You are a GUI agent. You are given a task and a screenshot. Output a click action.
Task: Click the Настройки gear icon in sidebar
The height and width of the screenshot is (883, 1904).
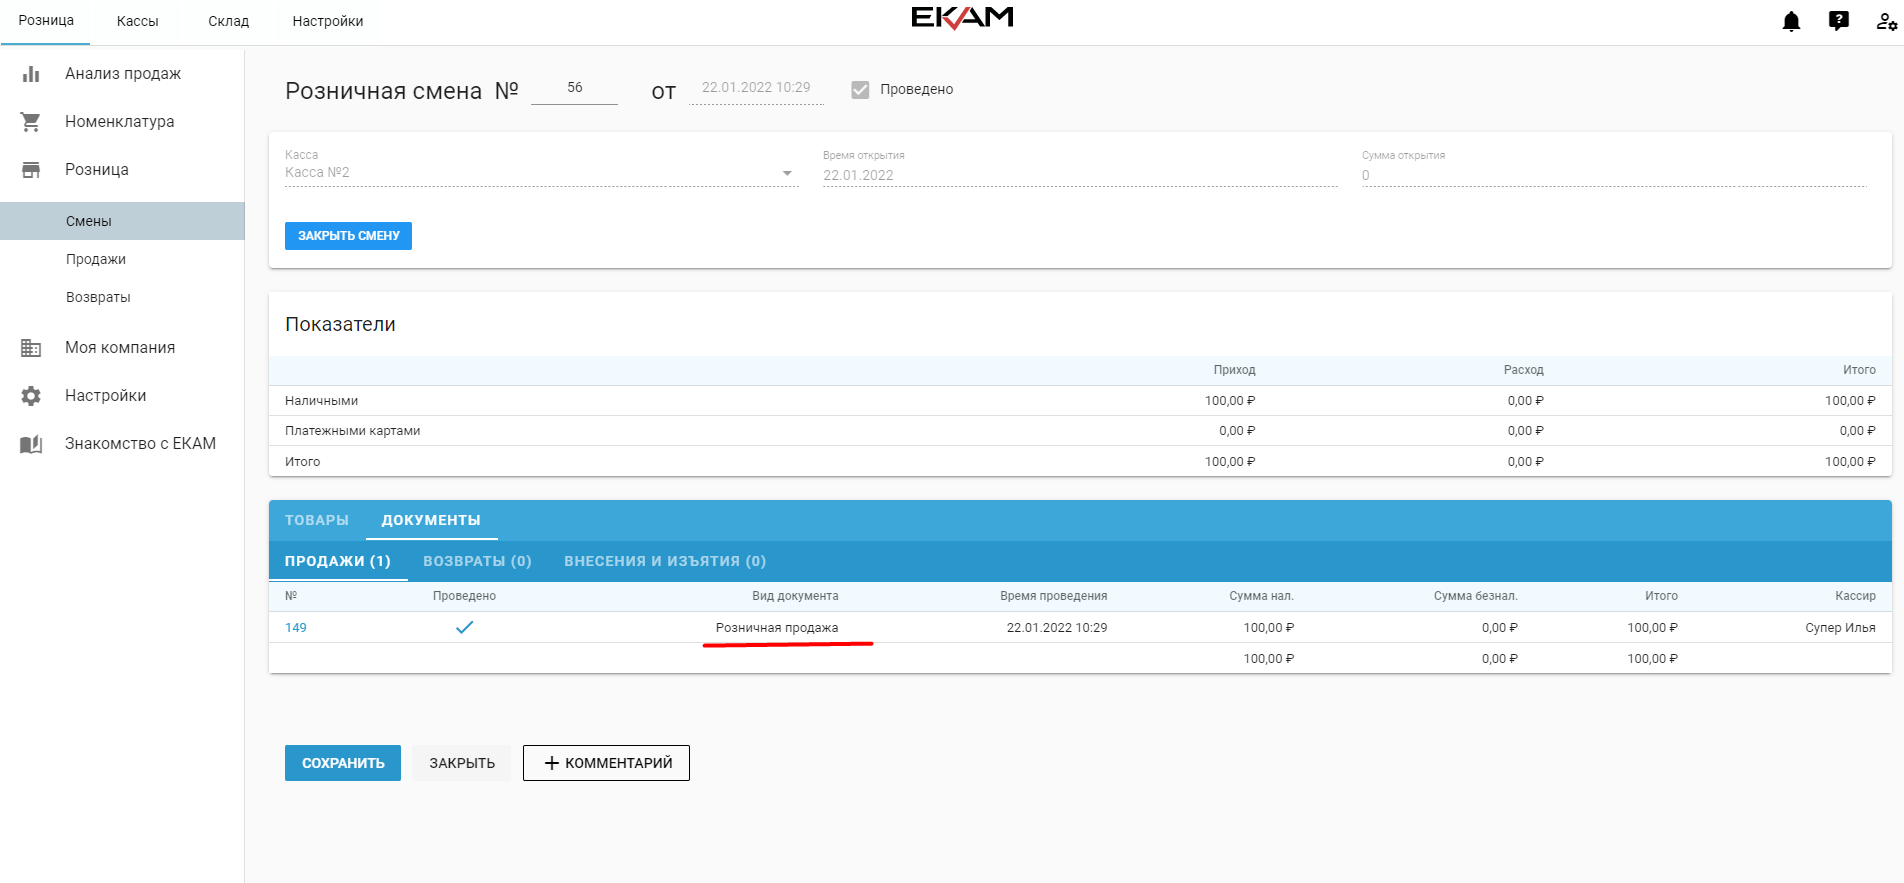(31, 396)
